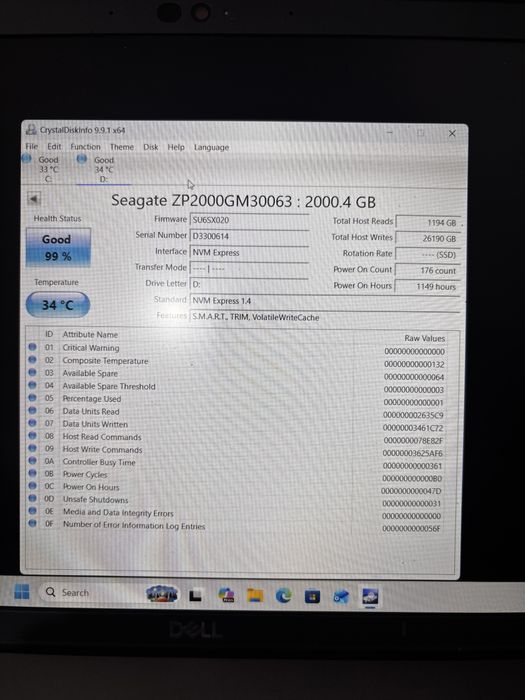Click the Standard field NVM Express 1.4
Screen dimensions: 525x700
tap(325, 301)
